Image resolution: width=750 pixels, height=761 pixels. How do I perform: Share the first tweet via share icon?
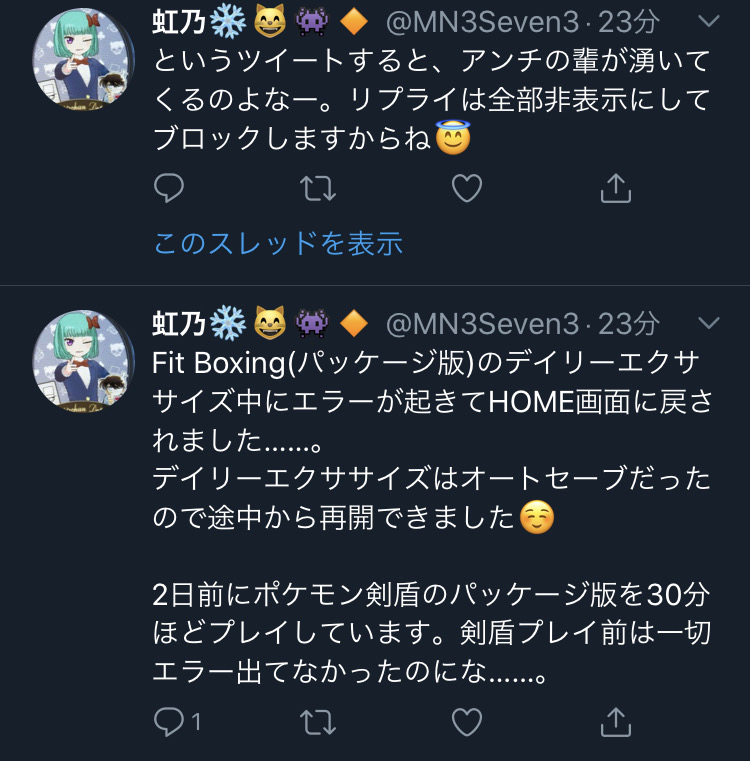616,188
